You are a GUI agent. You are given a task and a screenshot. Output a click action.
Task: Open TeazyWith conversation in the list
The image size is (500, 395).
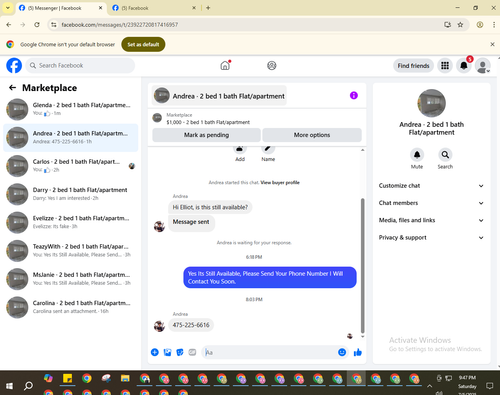point(71,251)
